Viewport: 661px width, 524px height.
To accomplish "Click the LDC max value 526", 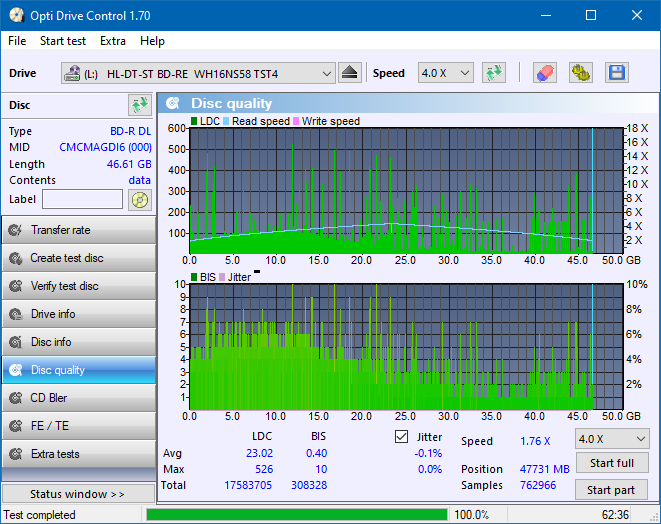I will tap(264, 469).
